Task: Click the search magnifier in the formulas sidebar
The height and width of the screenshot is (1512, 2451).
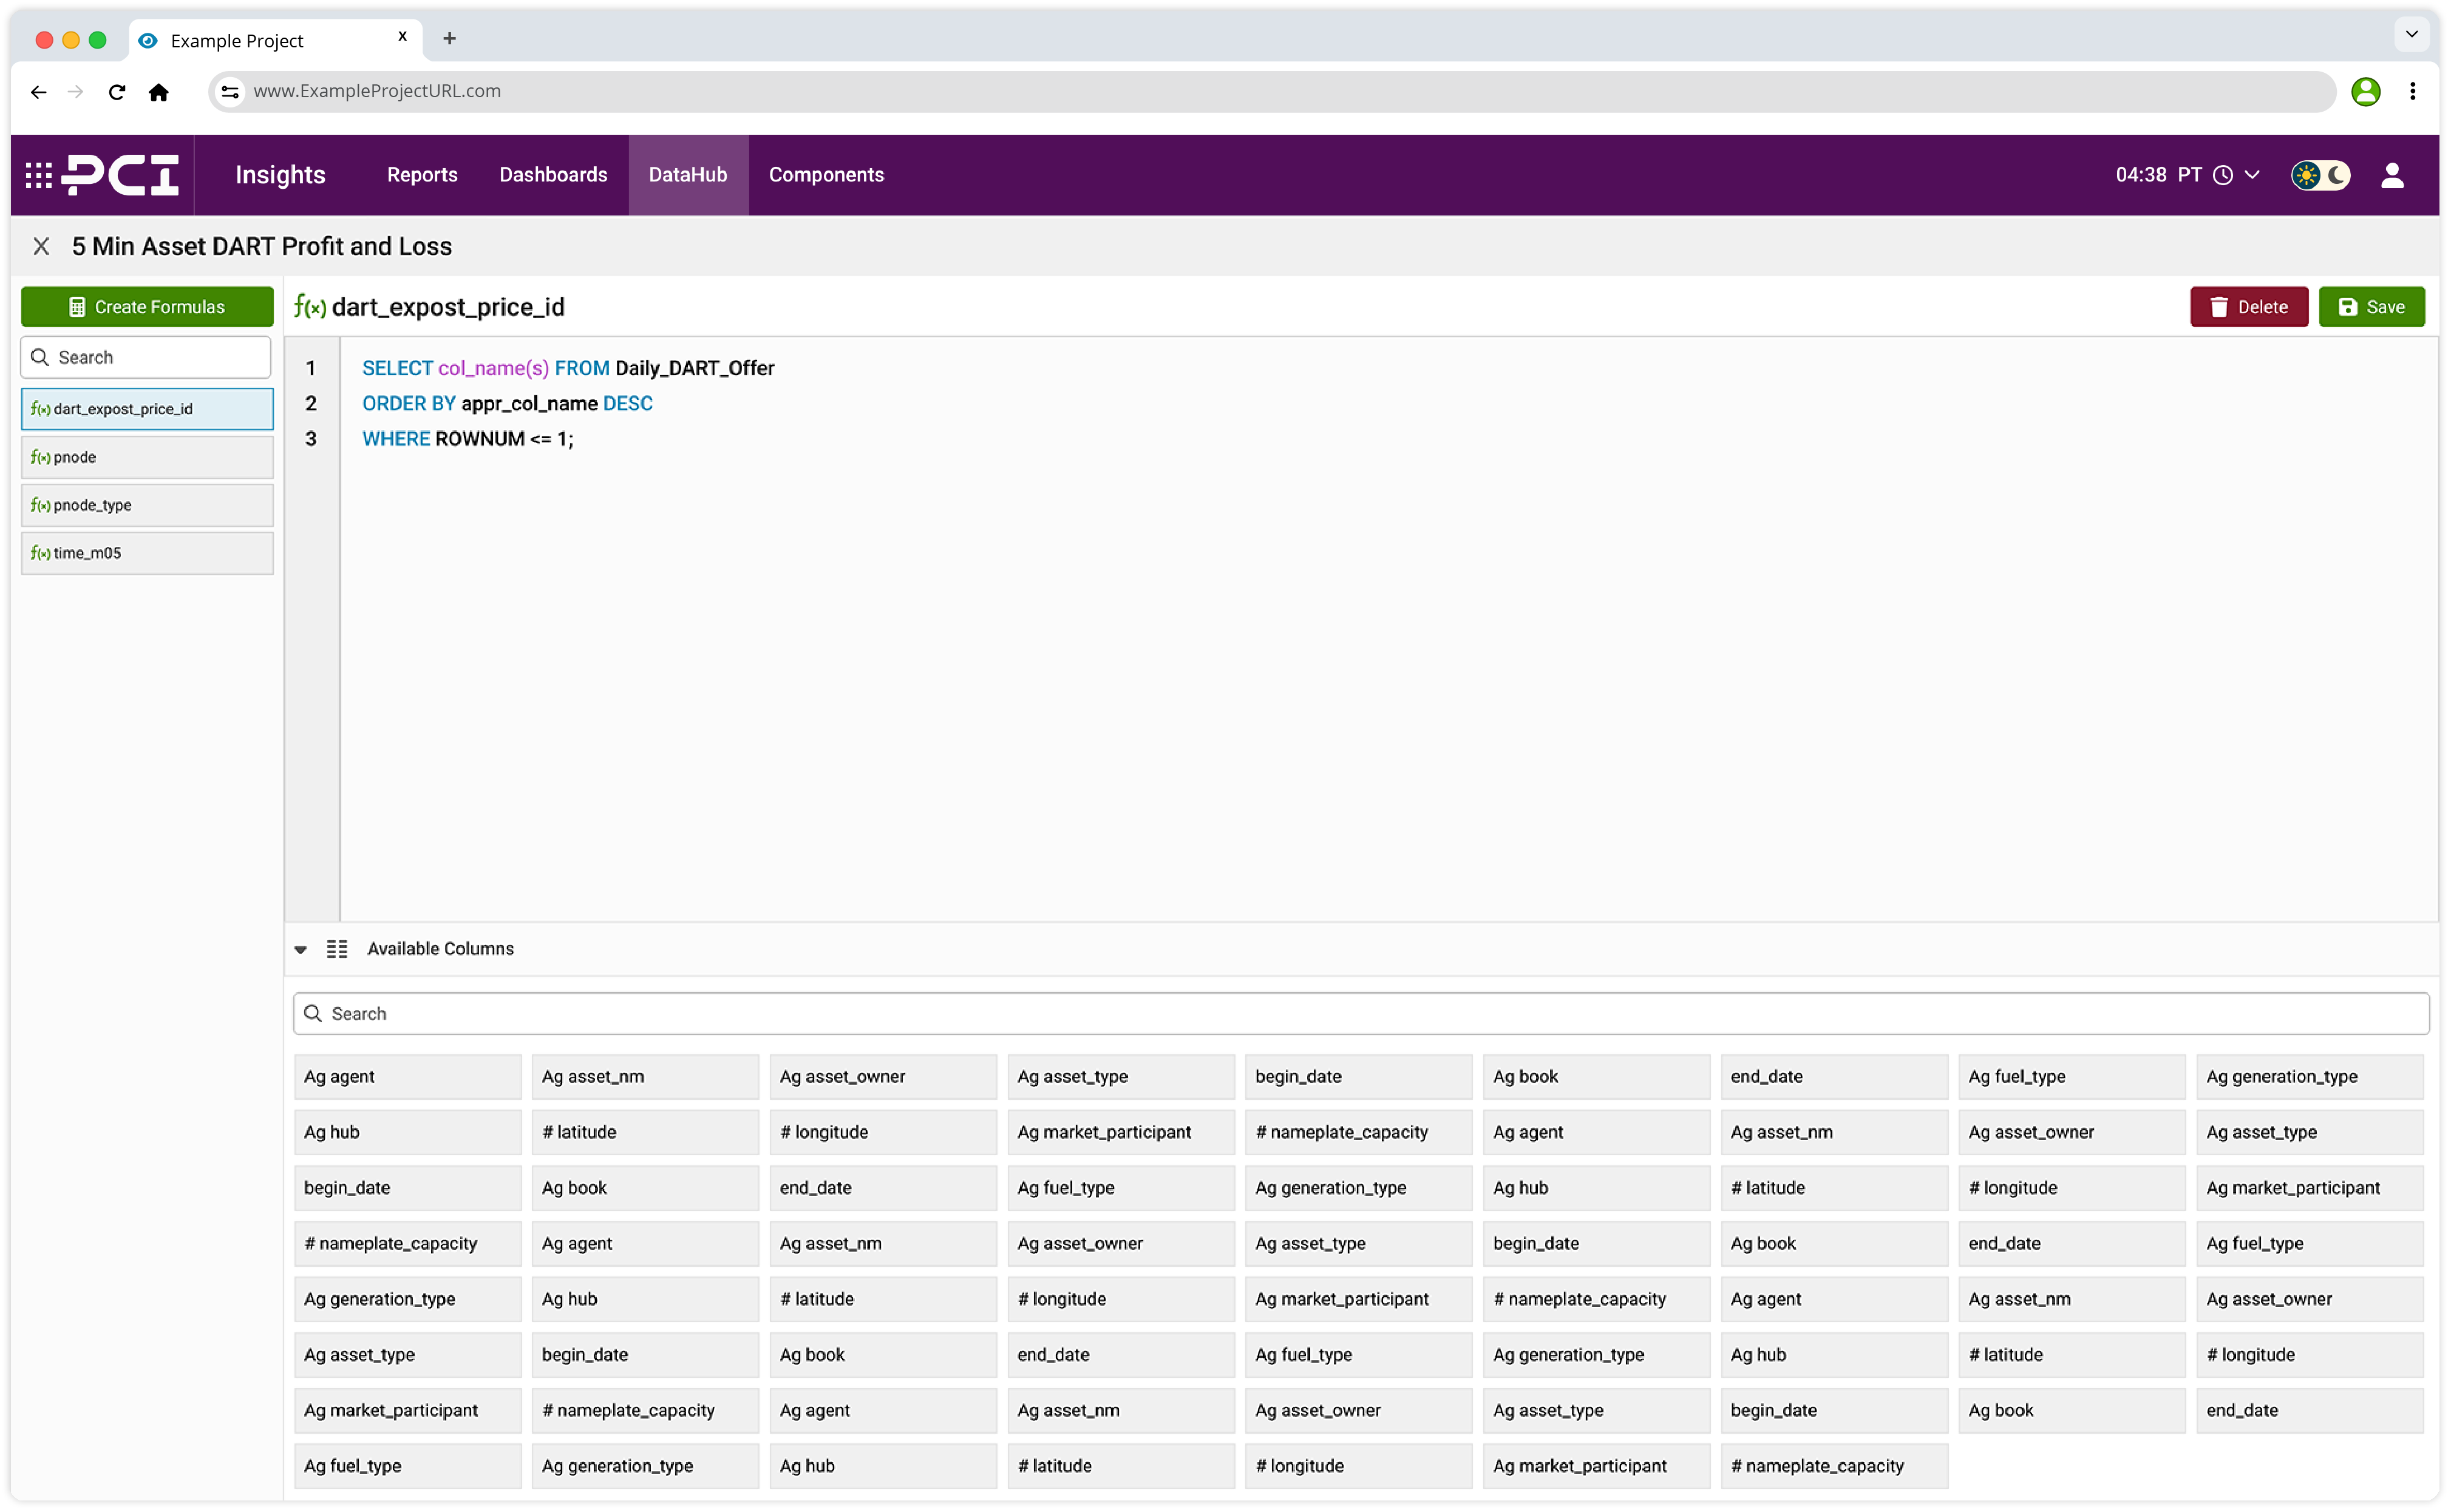Action: pos(41,357)
